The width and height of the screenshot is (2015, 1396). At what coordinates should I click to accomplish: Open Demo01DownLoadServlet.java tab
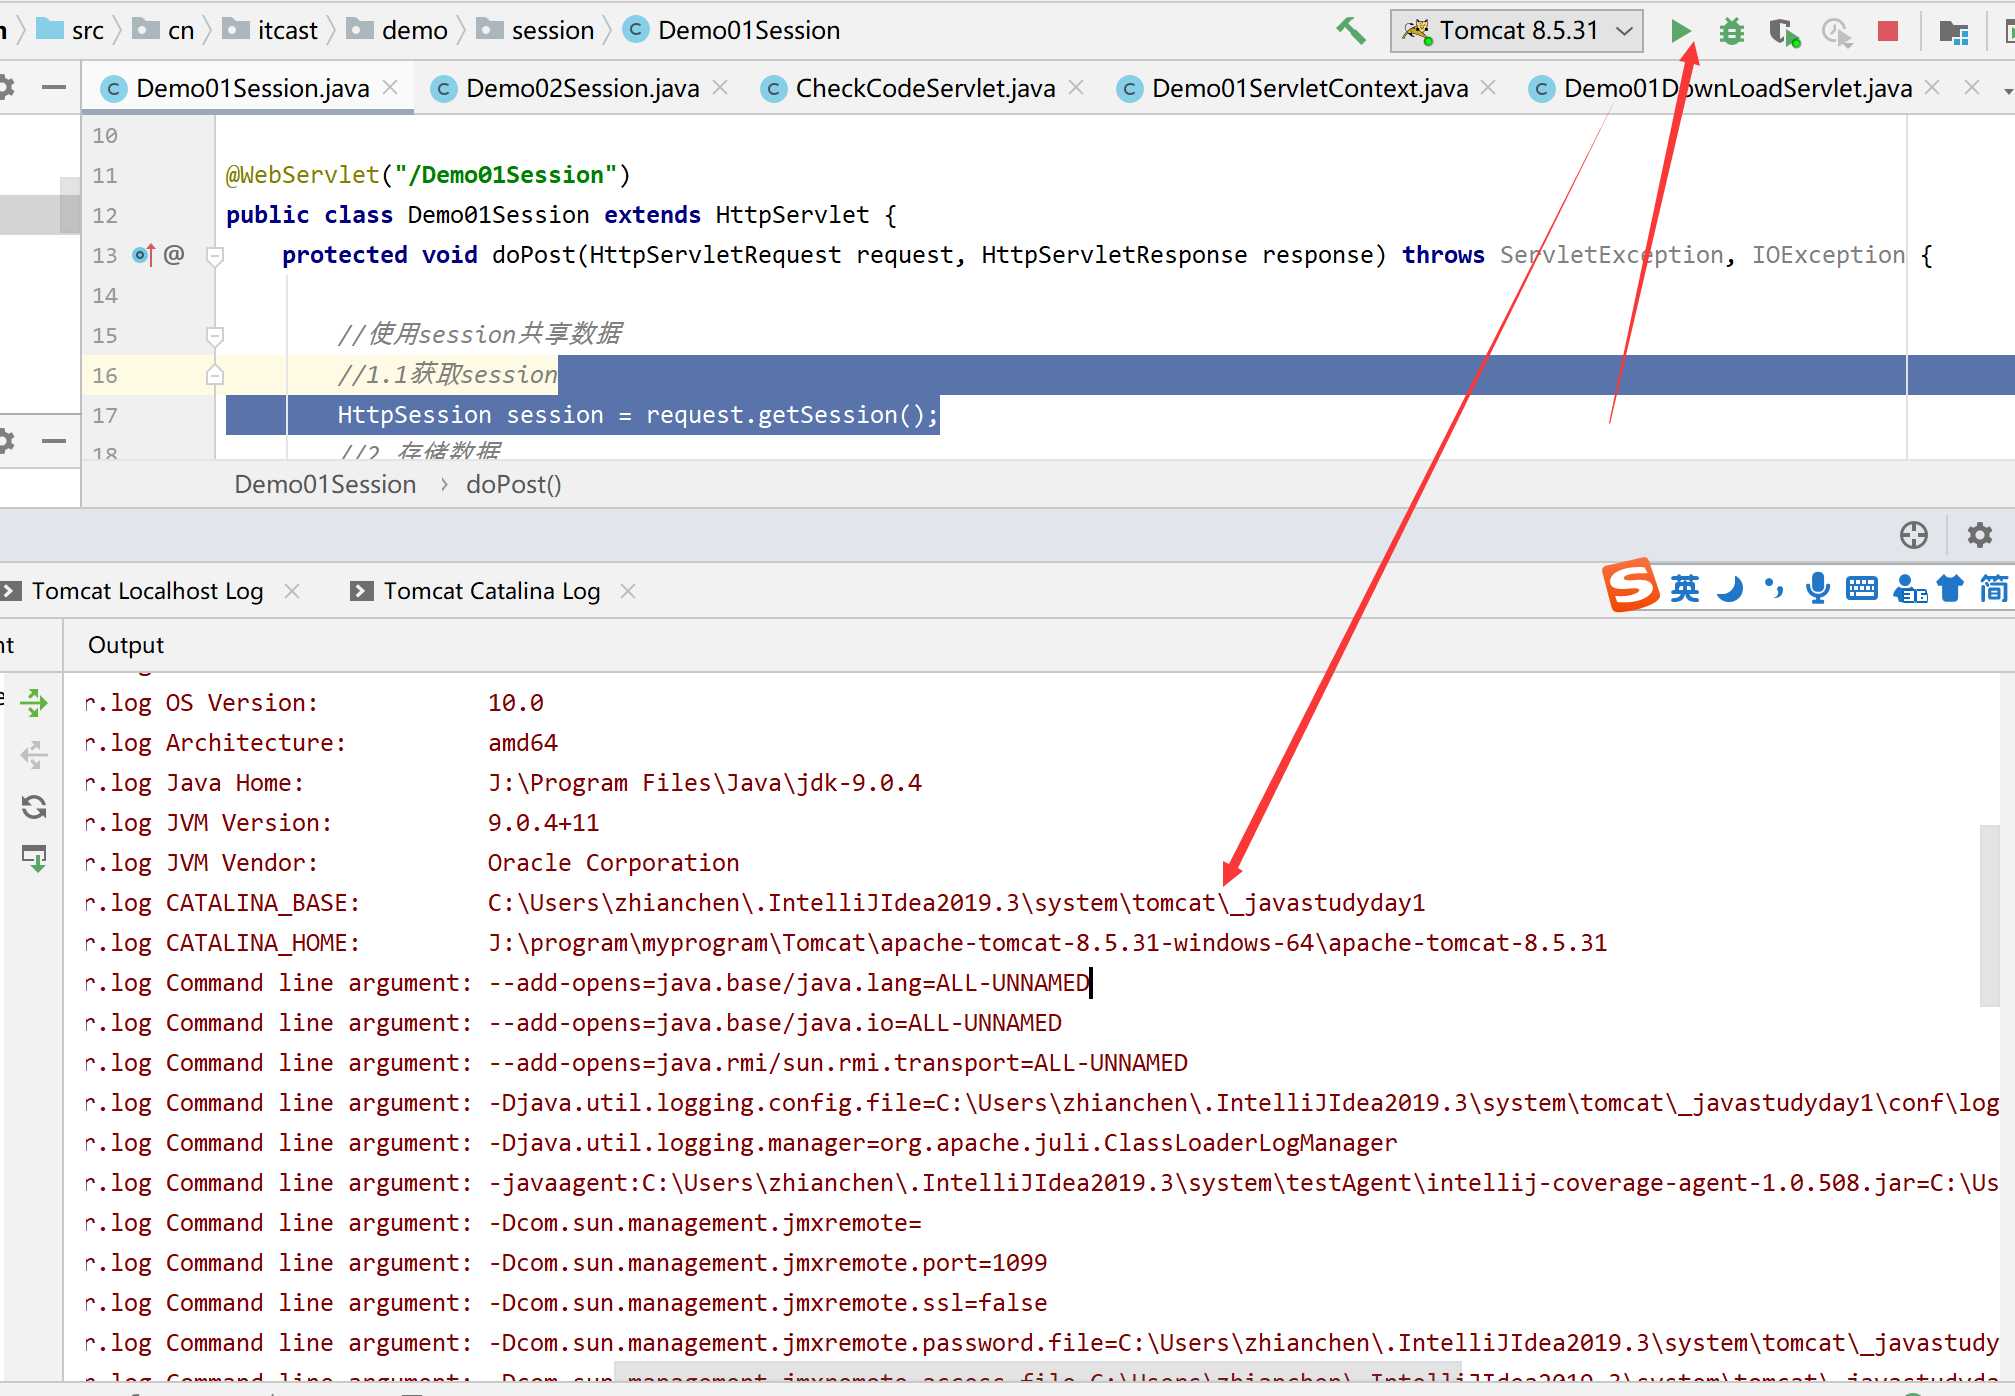coord(1737,88)
